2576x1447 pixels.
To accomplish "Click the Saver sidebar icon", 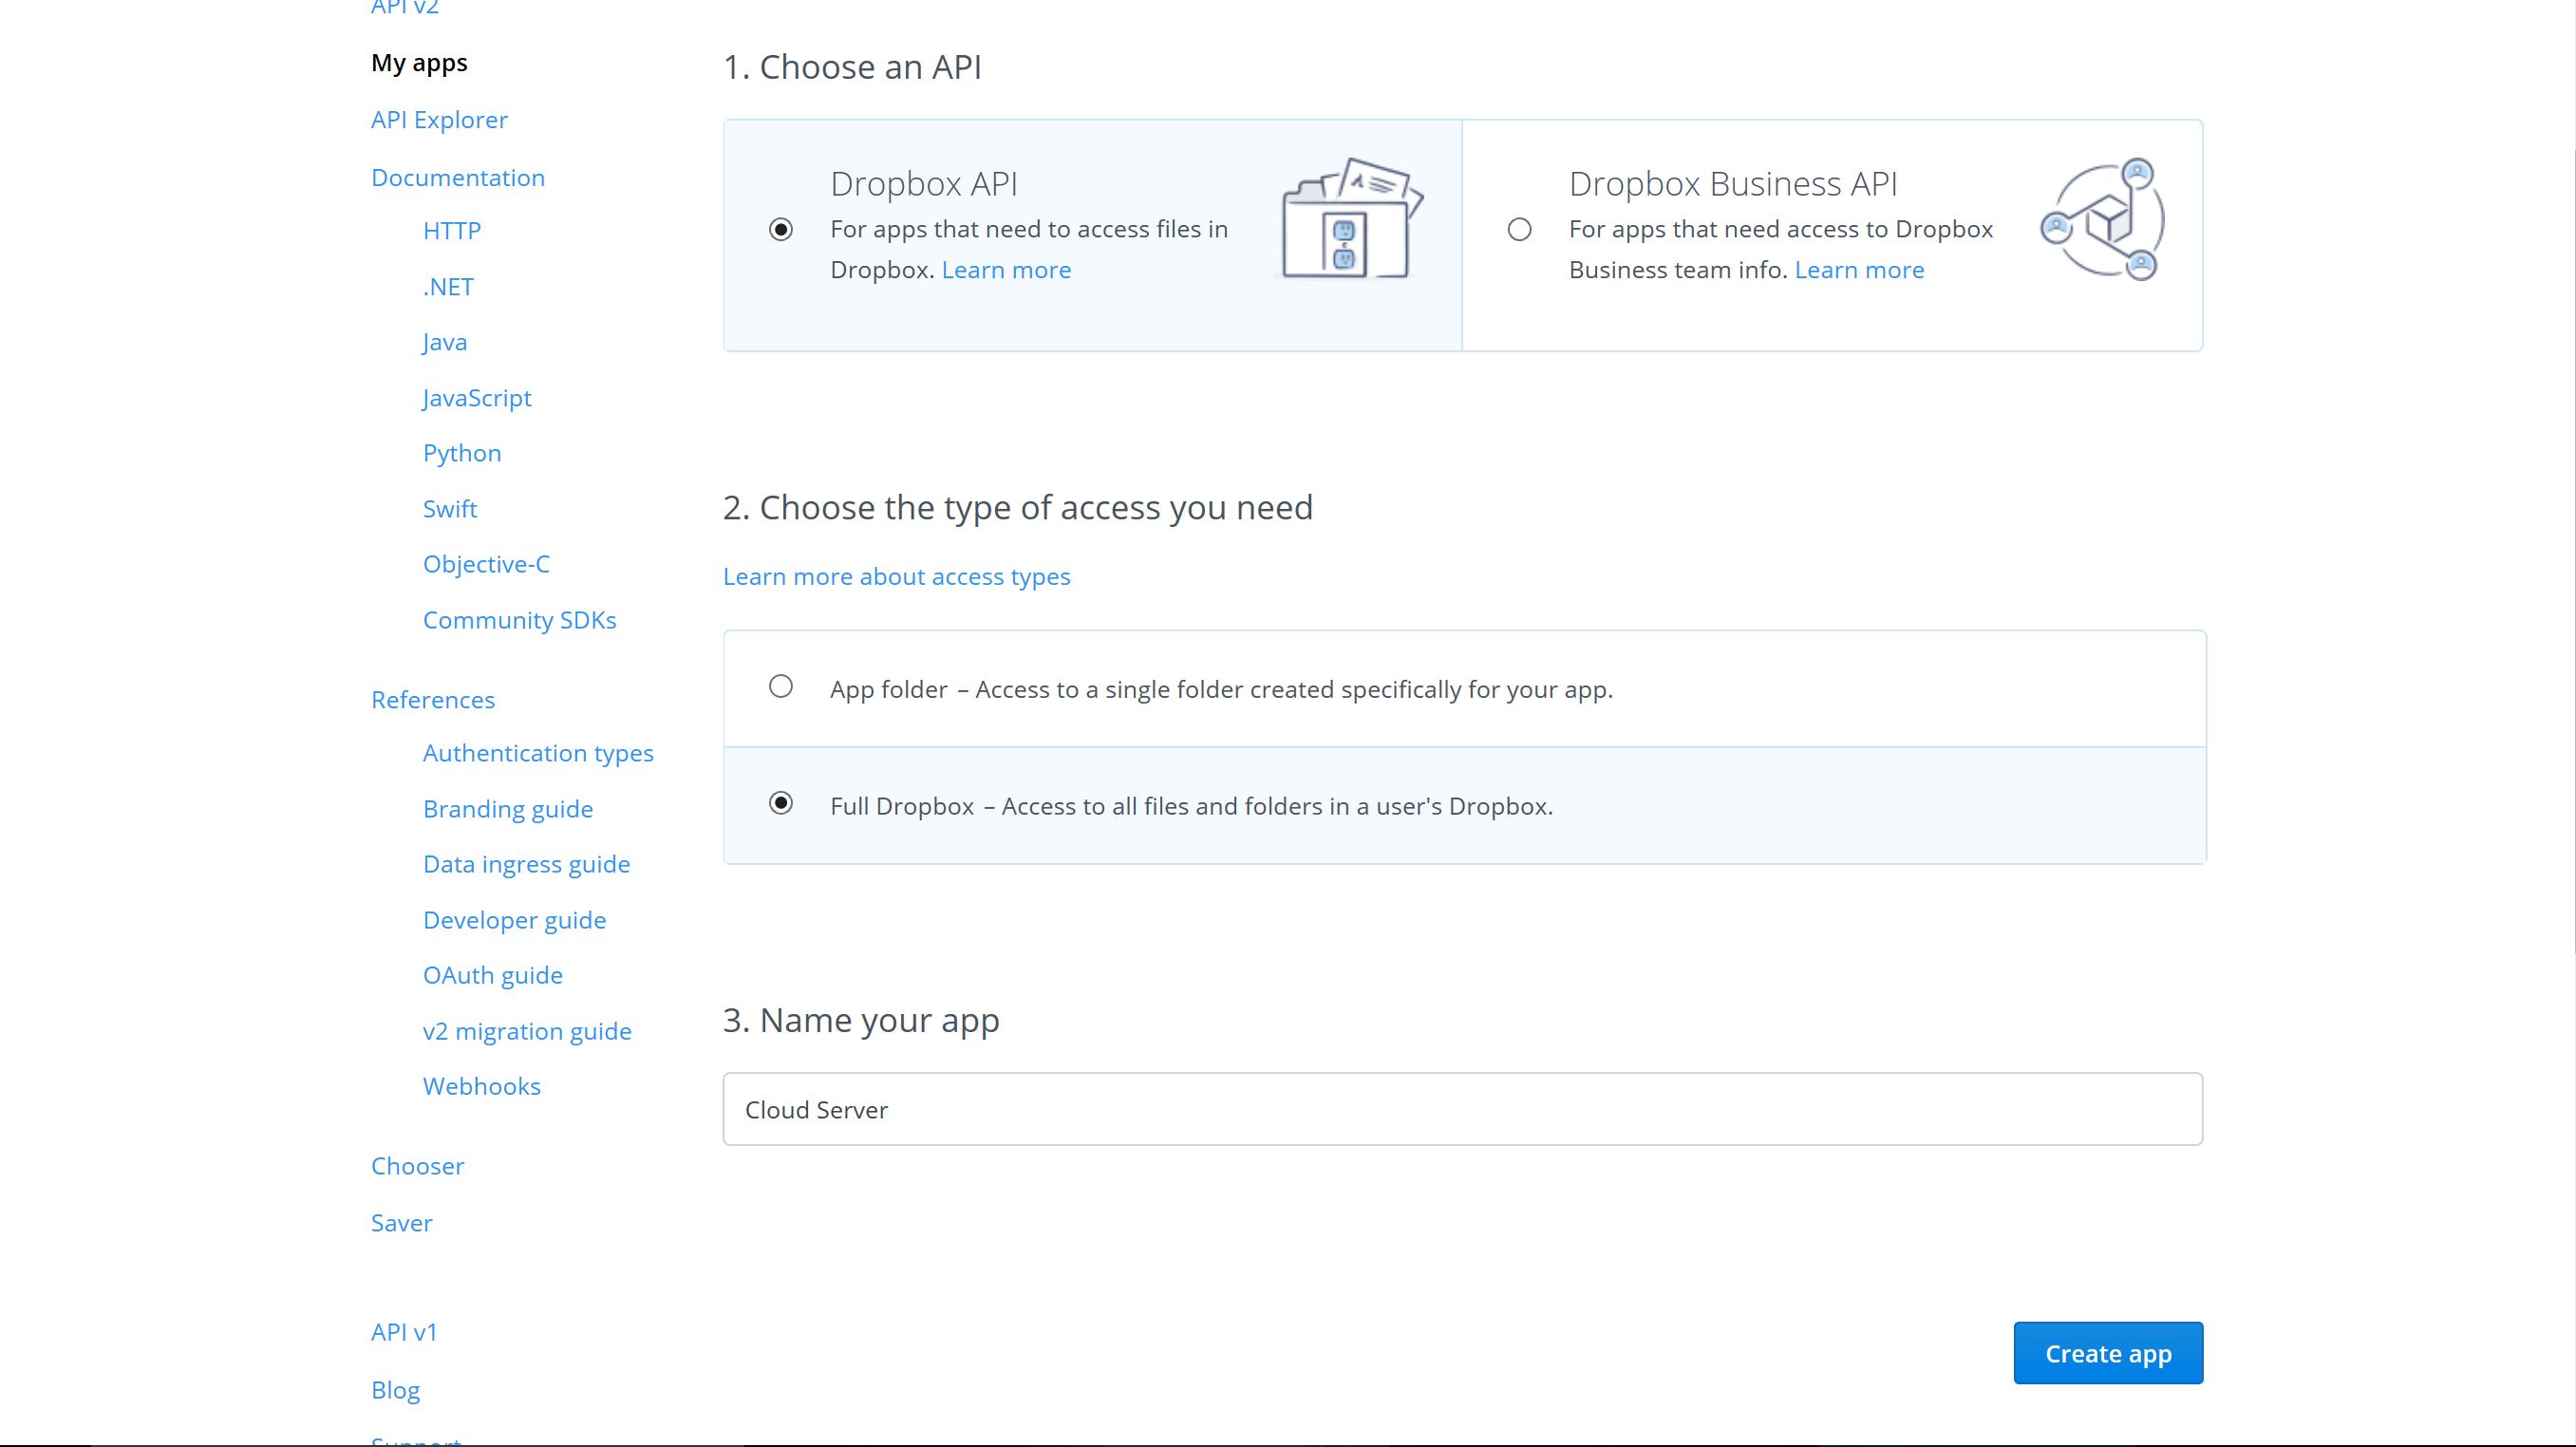I will (402, 1222).
